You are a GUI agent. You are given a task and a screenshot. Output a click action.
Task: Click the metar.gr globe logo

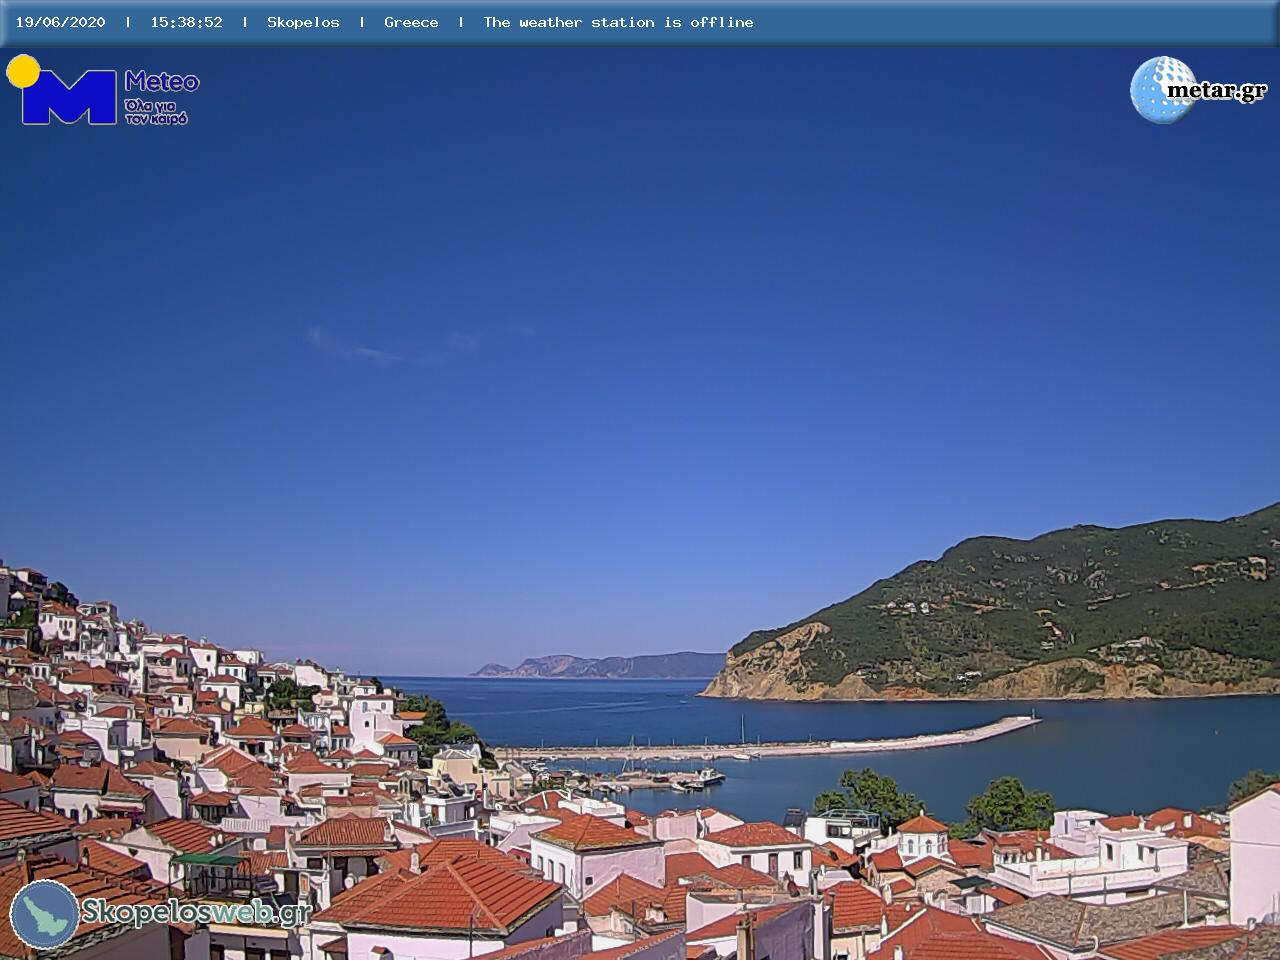pyautogui.click(x=1162, y=89)
